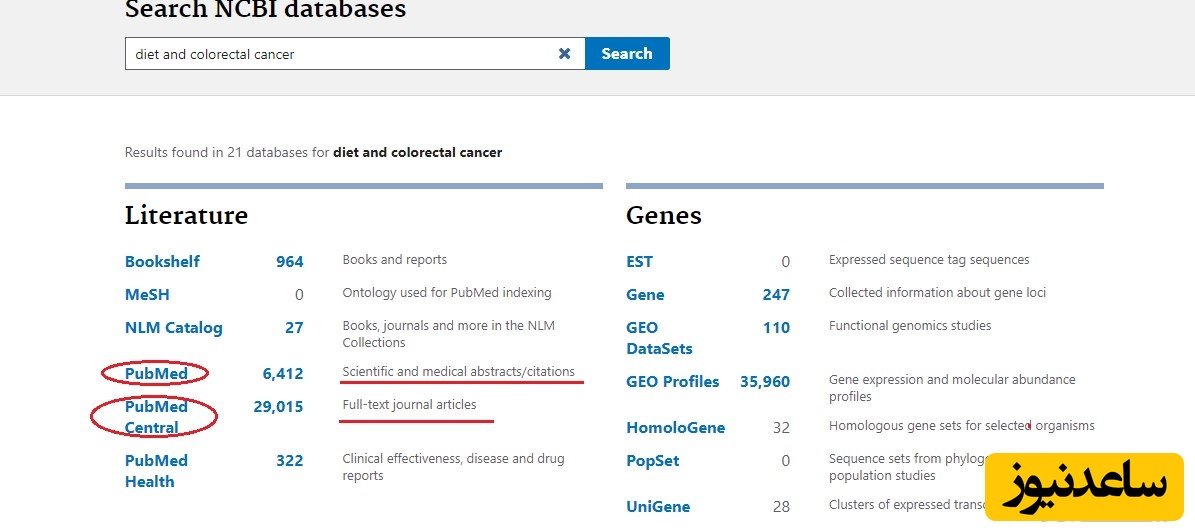View the 29,015 PubMed Central results
This screenshot has height=532, width=1195.
point(278,407)
